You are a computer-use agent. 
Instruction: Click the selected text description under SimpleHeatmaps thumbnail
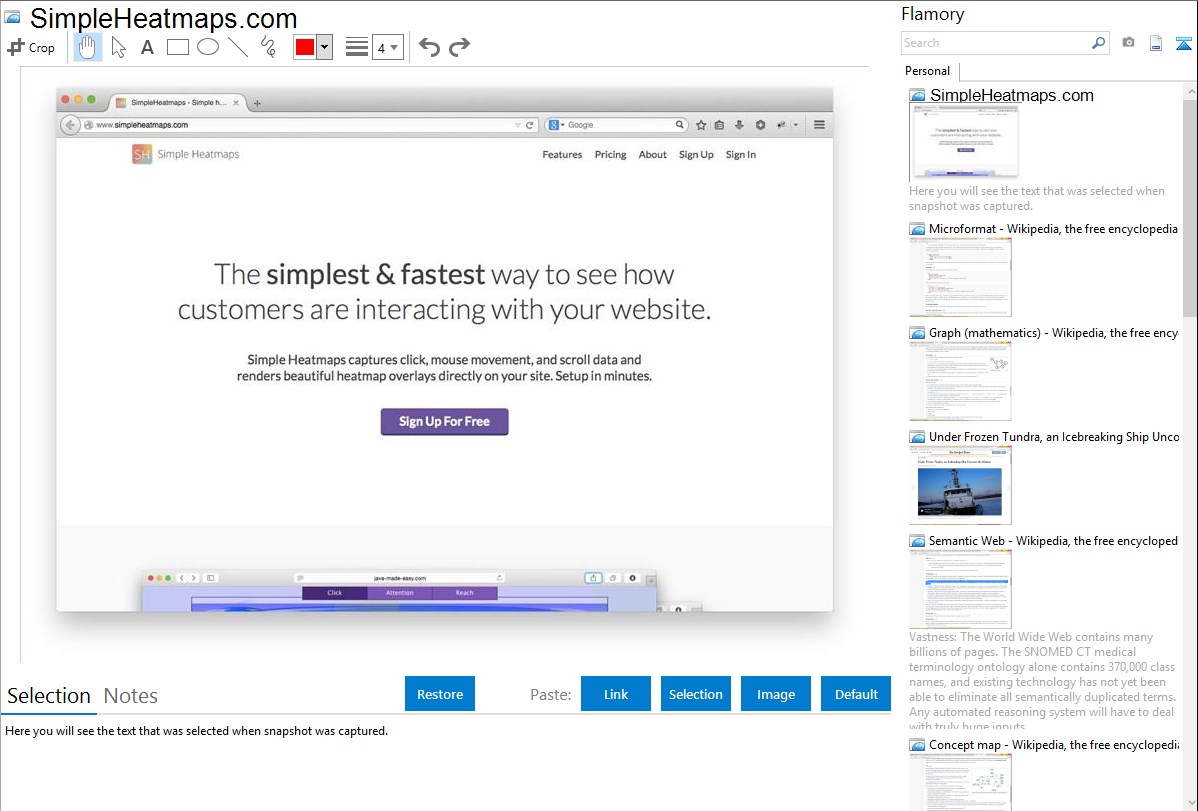click(x=1037, y=198)
